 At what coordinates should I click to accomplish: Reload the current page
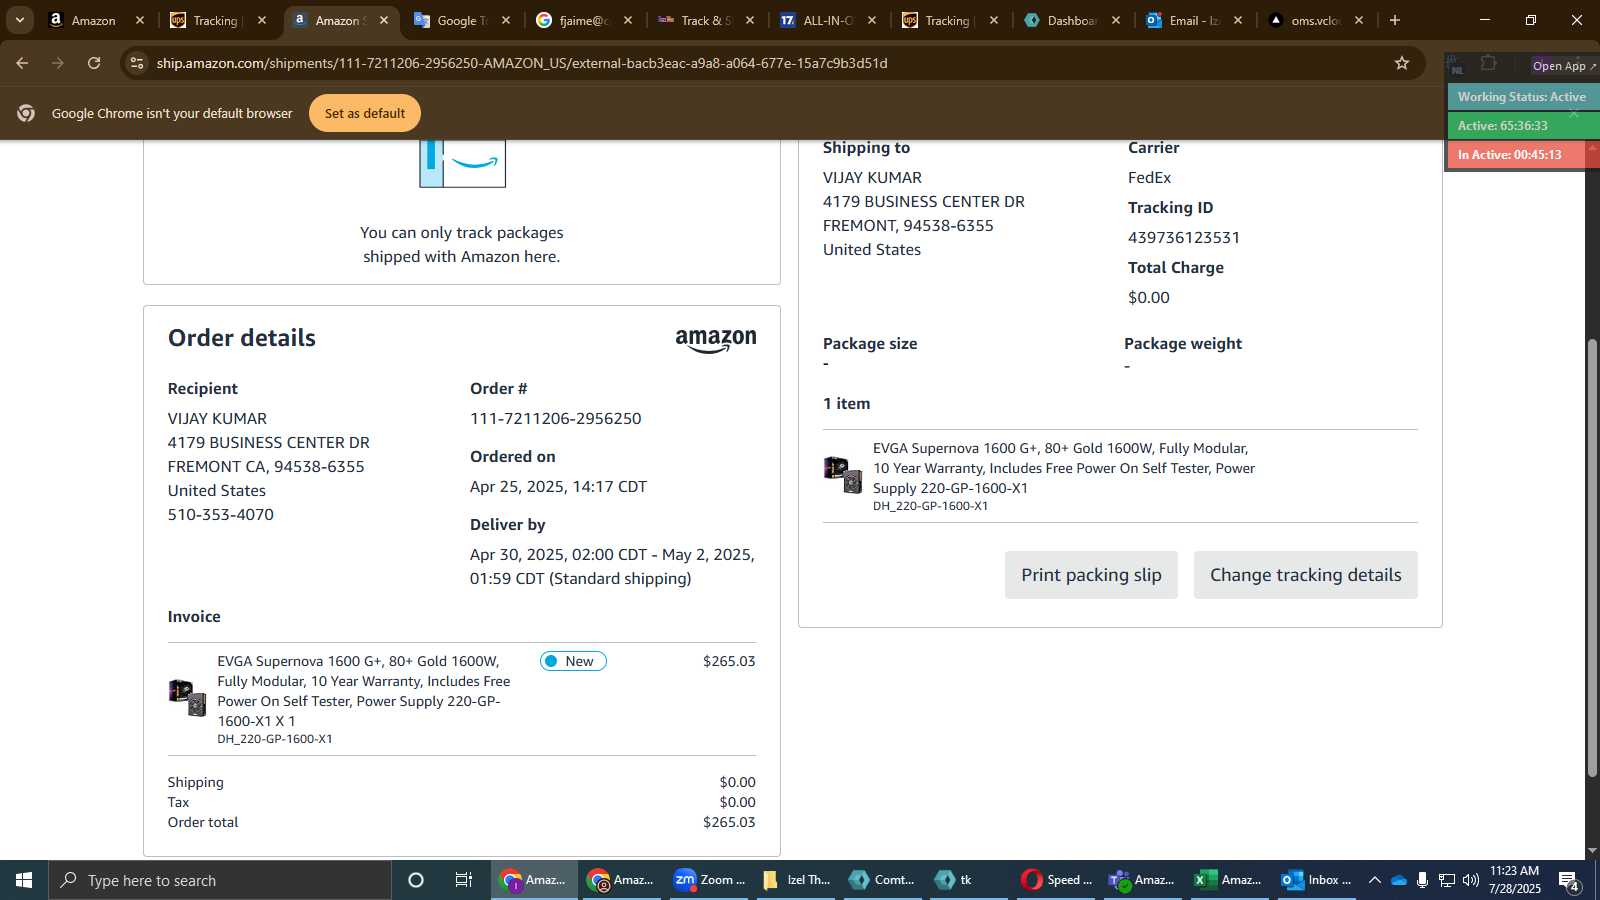pyautogui.click(x=94, y=63)
